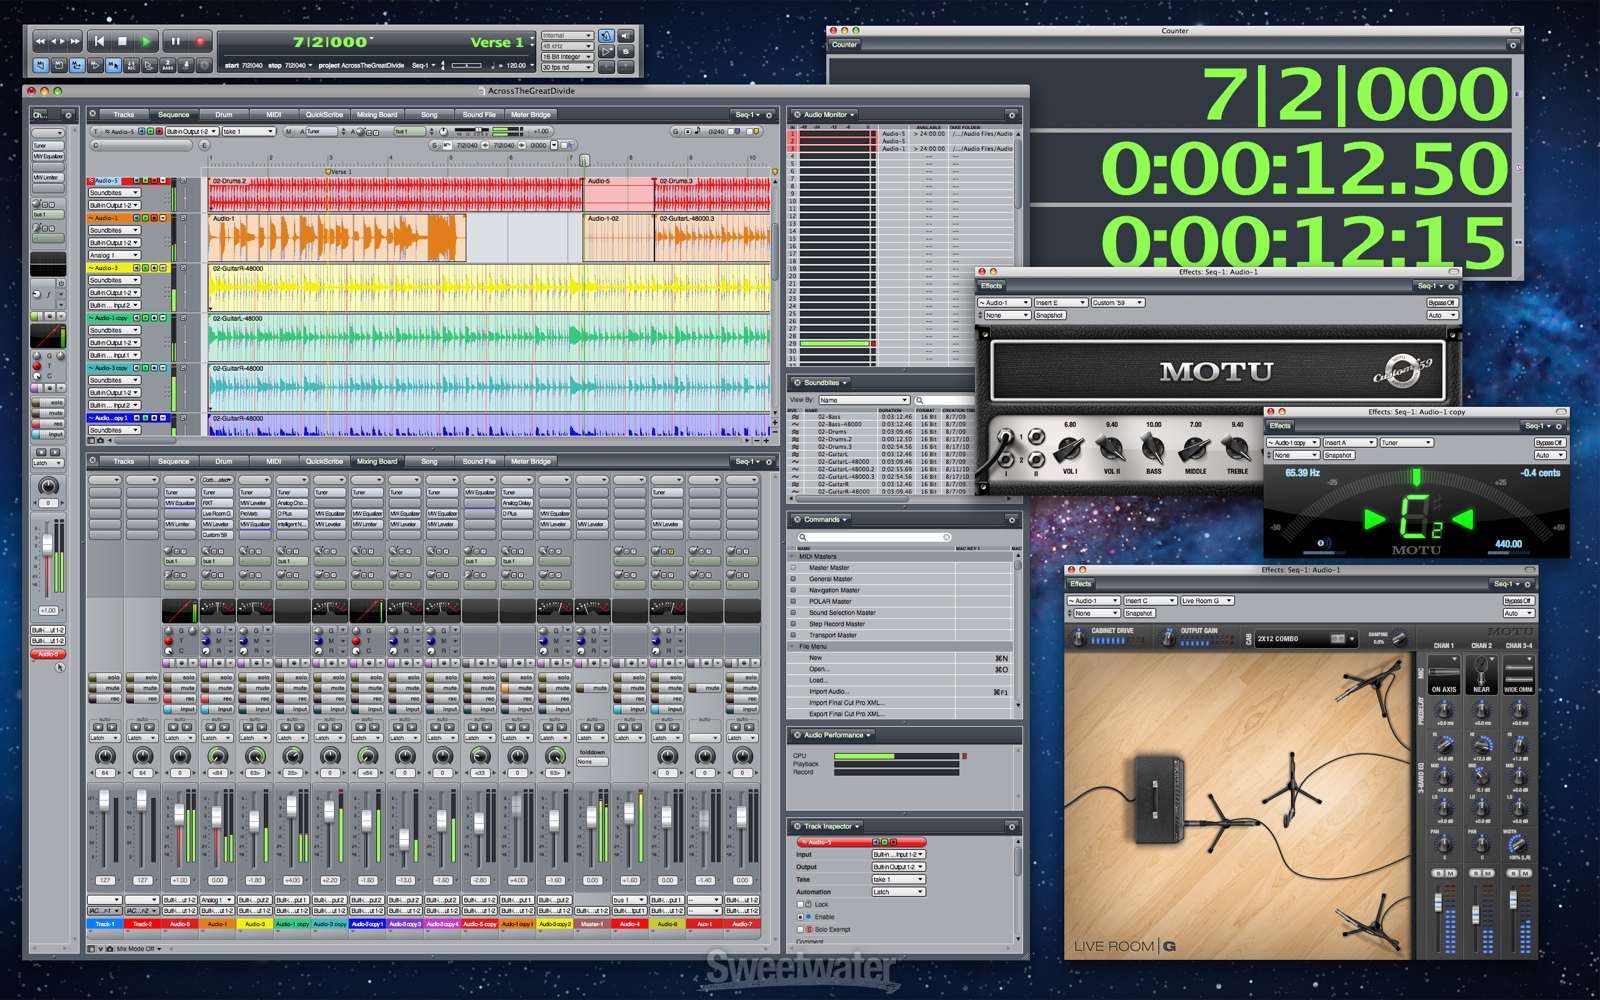1600x1000 pixels.
Task: Click the TREBLE knob on the Custom '59 amp
Action: [1235, 447]
